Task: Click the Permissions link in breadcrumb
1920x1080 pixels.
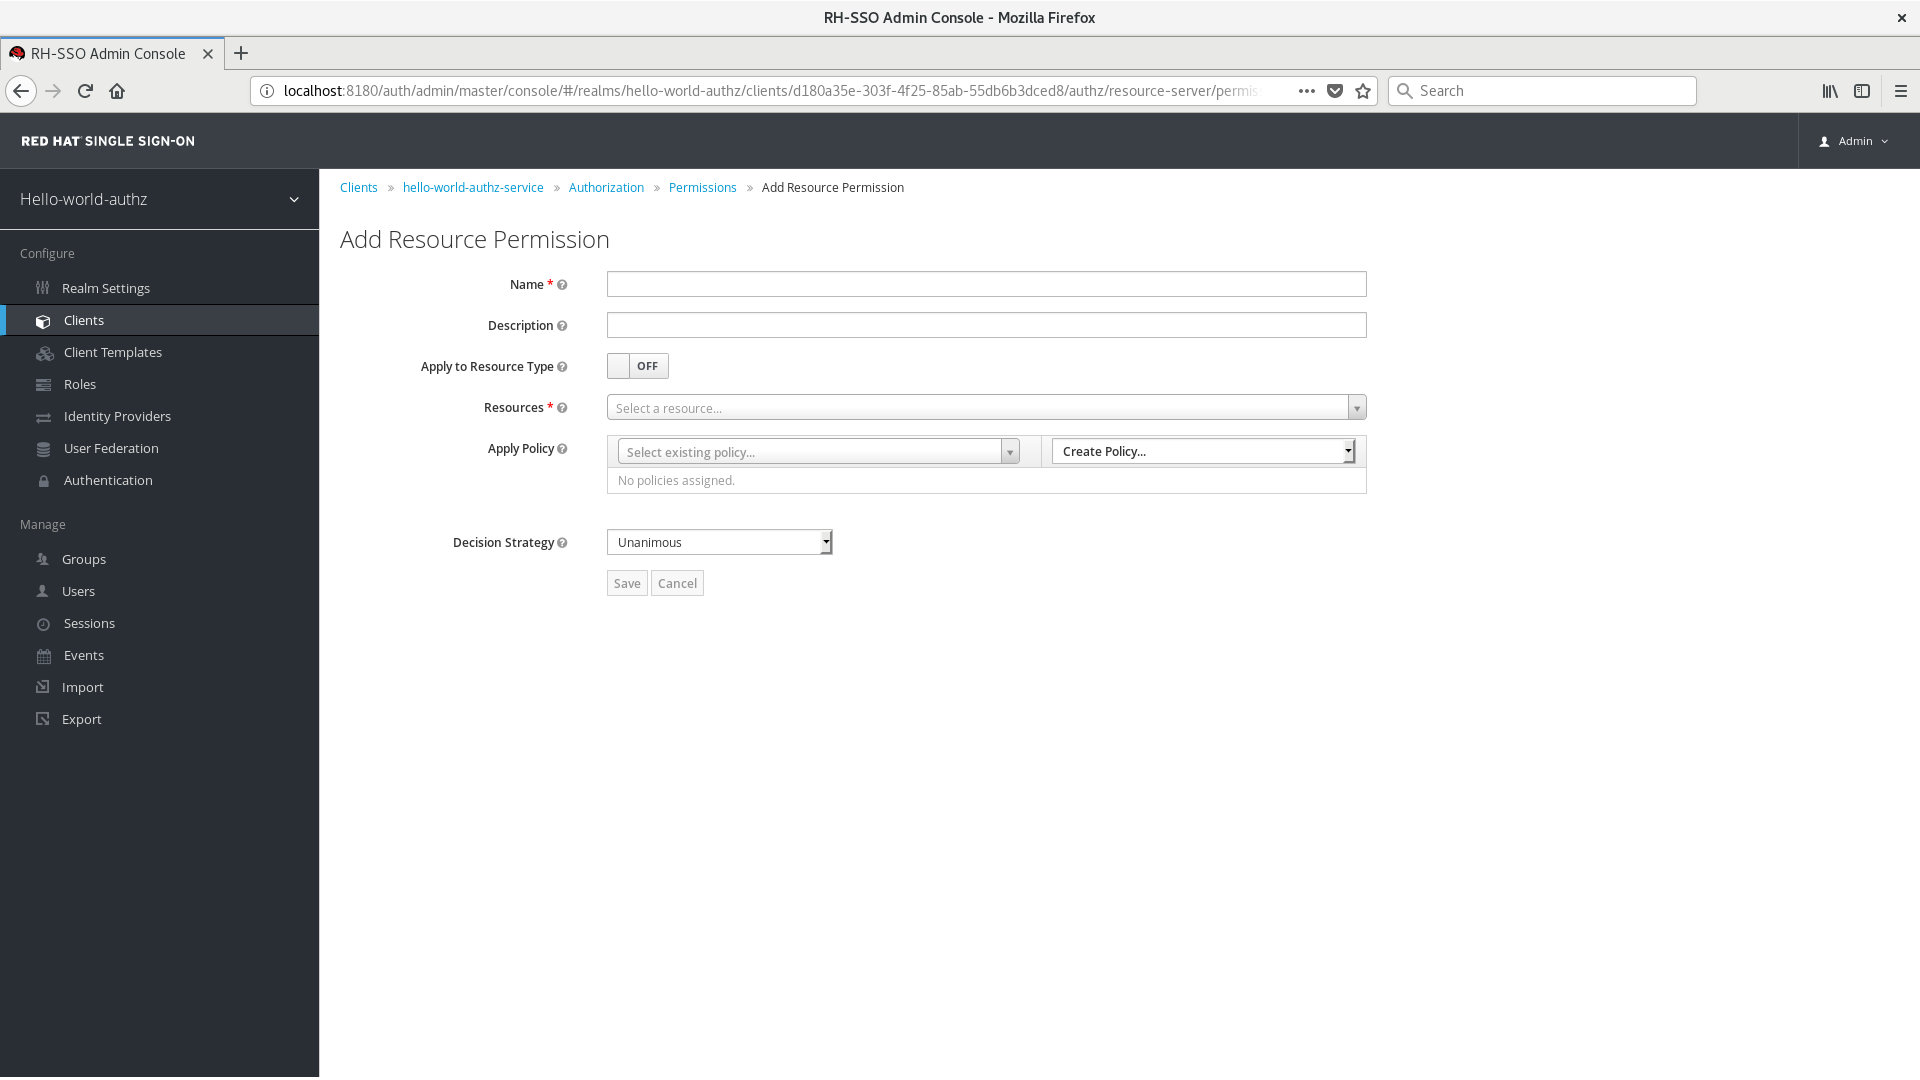Action: pyautogui.click(x=703, y=187)
